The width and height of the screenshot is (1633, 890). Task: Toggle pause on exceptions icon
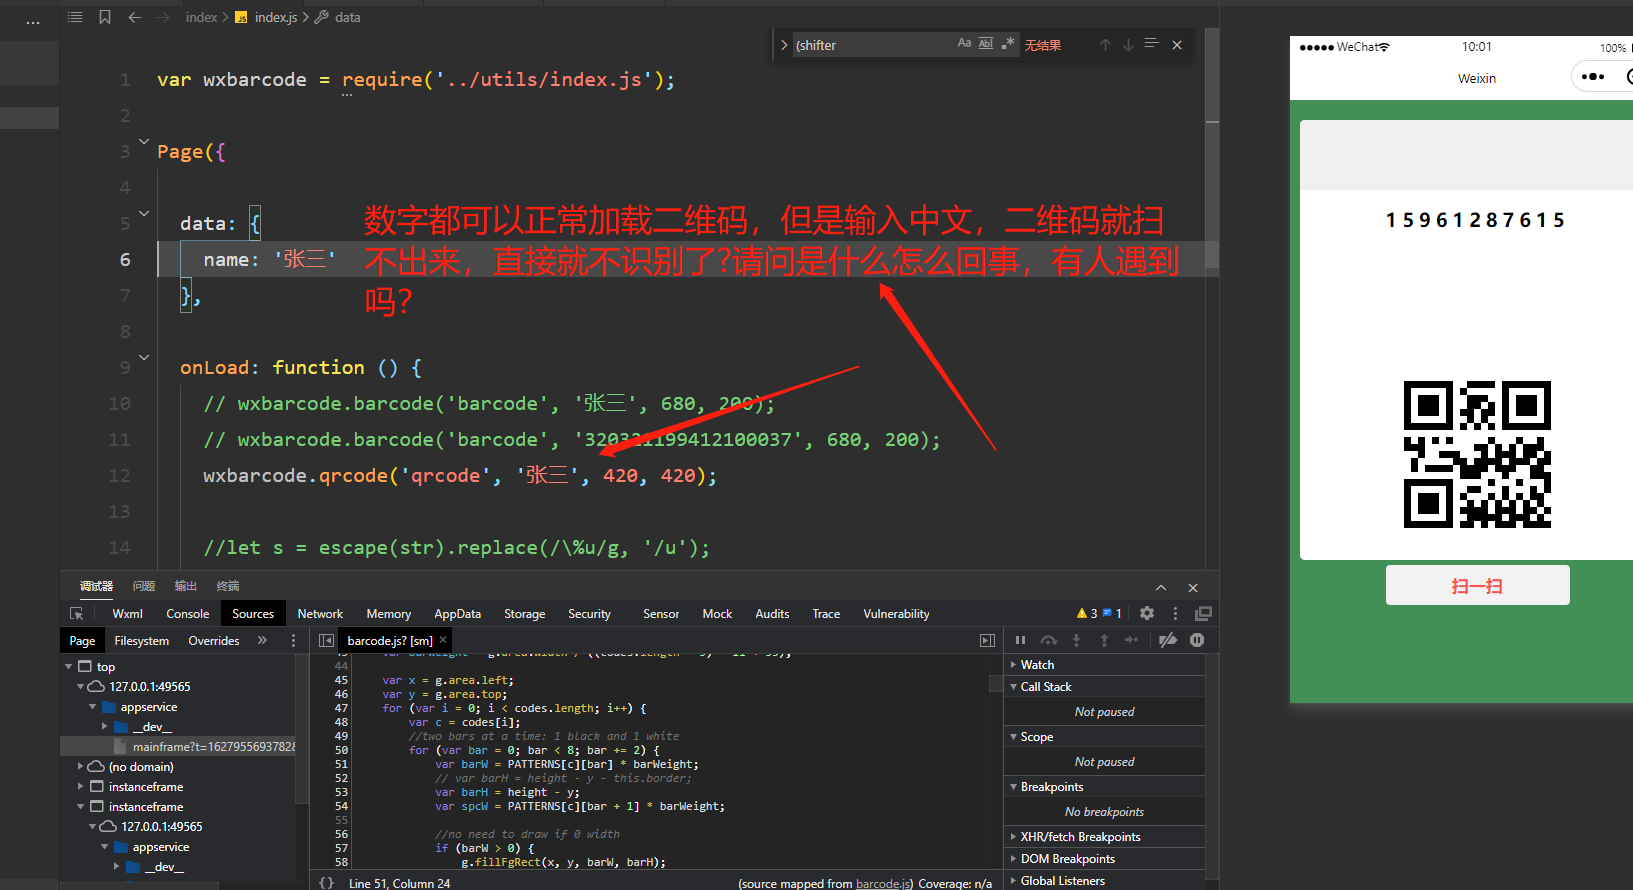[x=1197, y=640]
